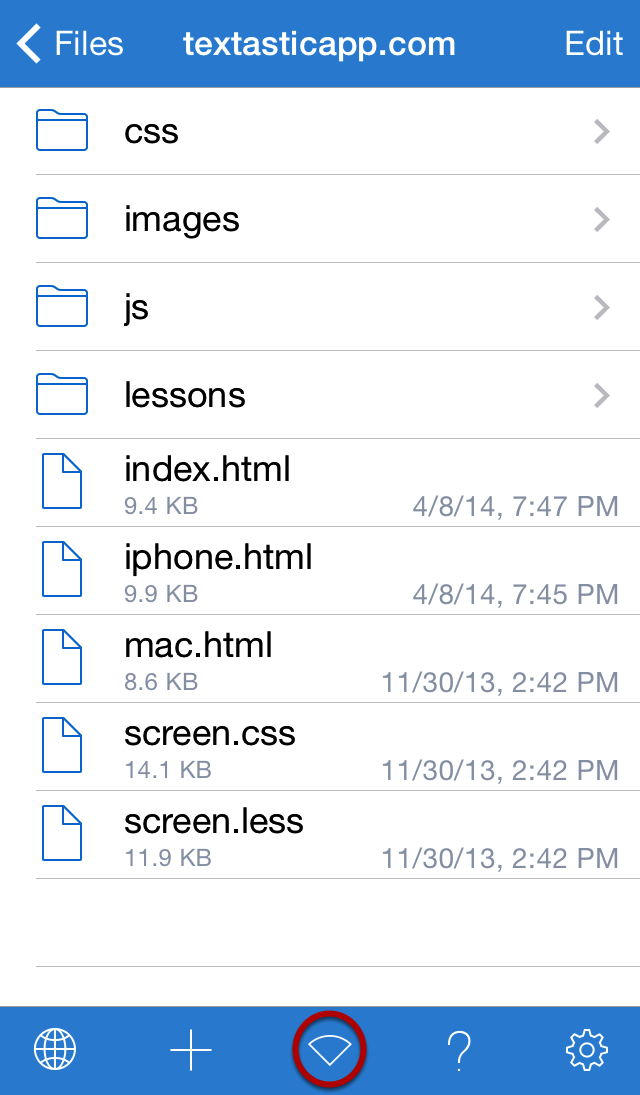This screenshot has width=640, height=1095.
Task: Open the settings gear icon
Action: pyautogui.click(x=587, y=1049)
